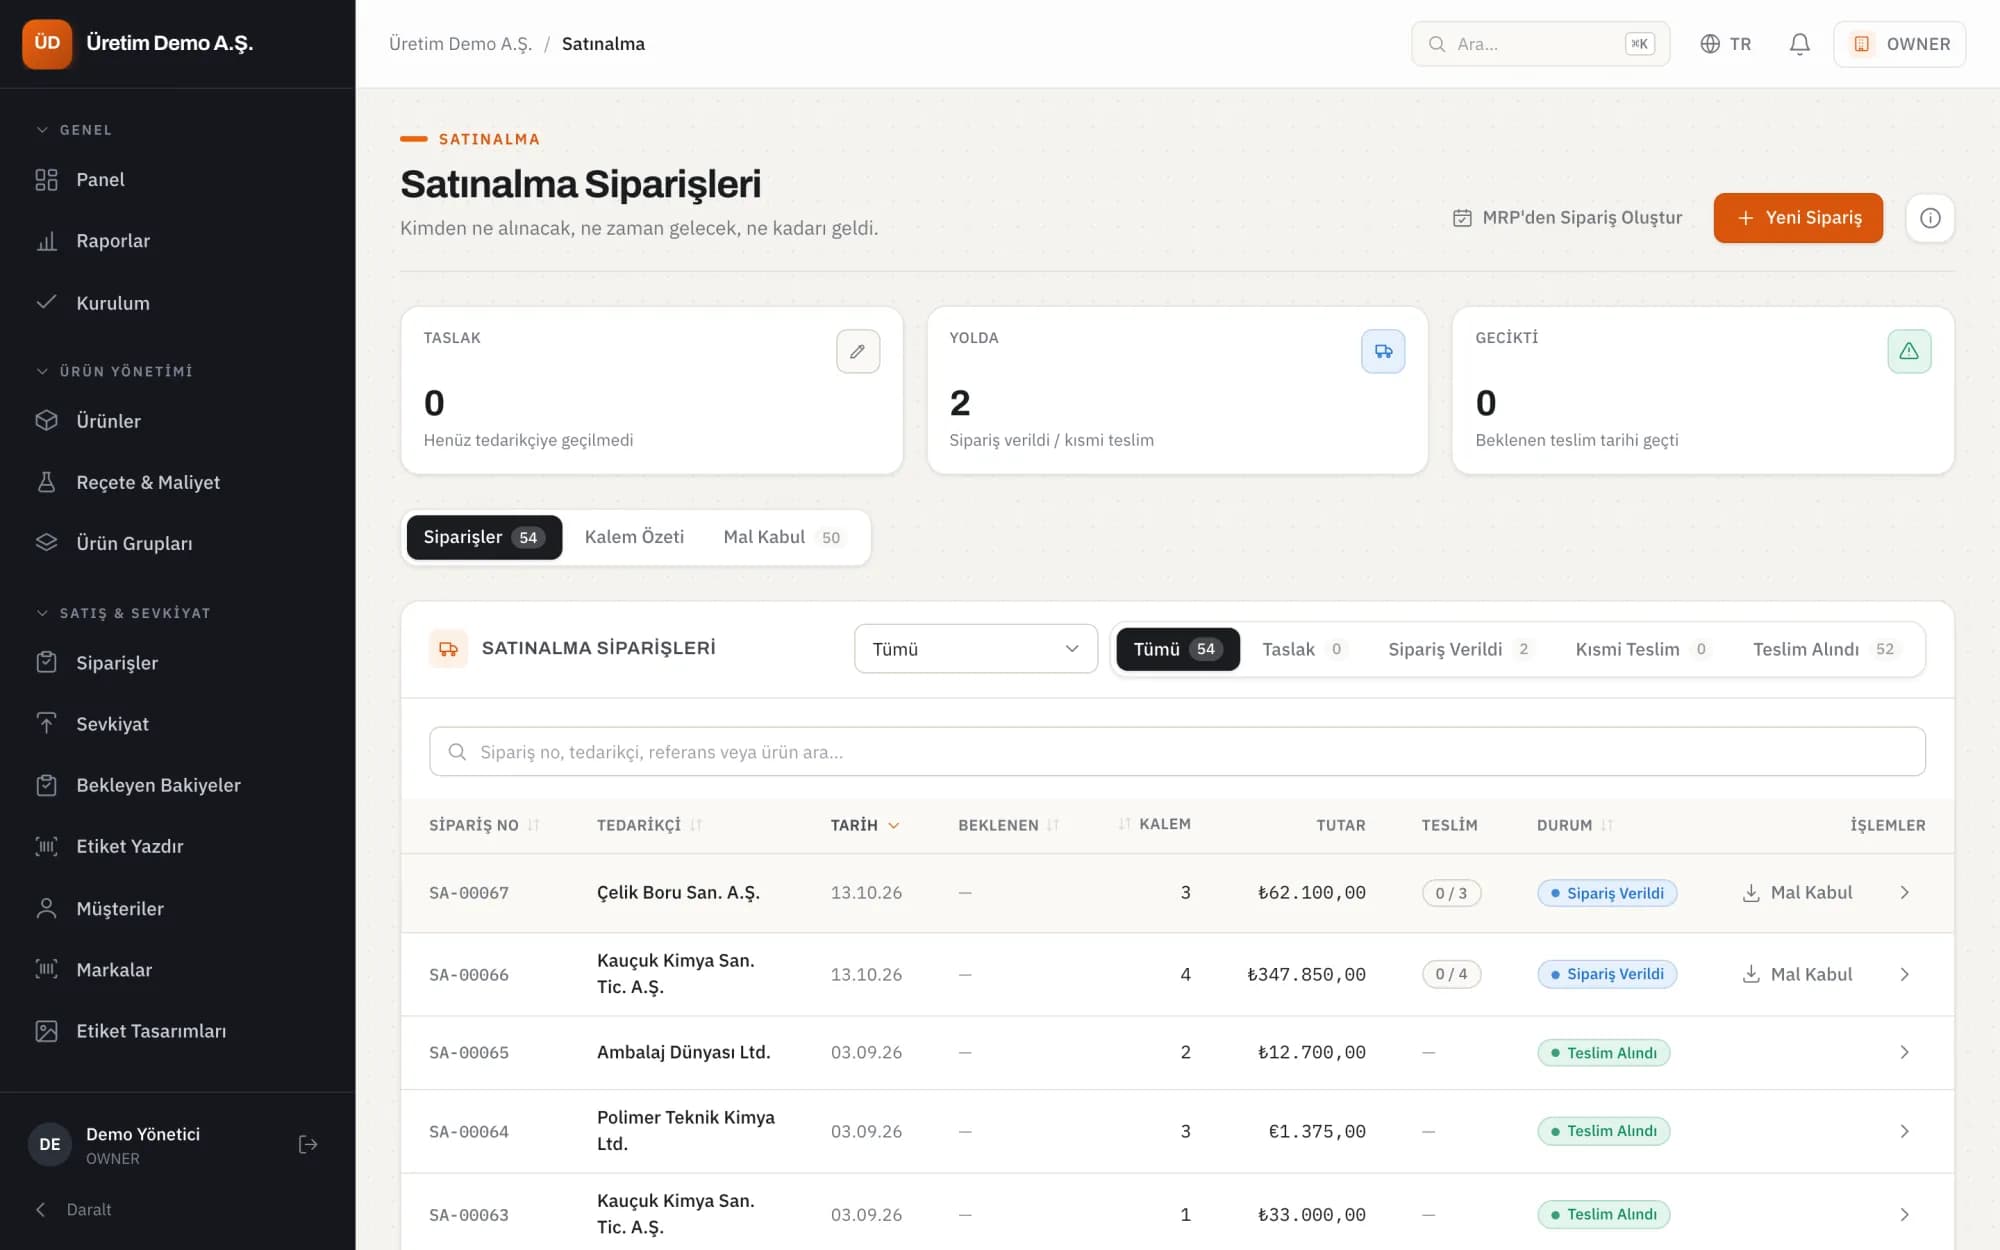The width and height of the screenshot is (2000, 1250).
Task: Filter by Teslim Alındı status pill
Action: point(1824,649)
